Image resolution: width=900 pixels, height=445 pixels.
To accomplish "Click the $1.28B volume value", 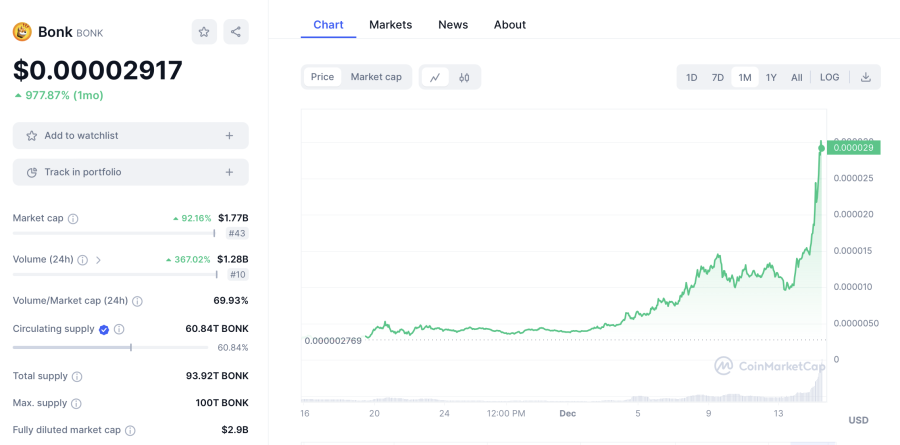I will point(233,260).
